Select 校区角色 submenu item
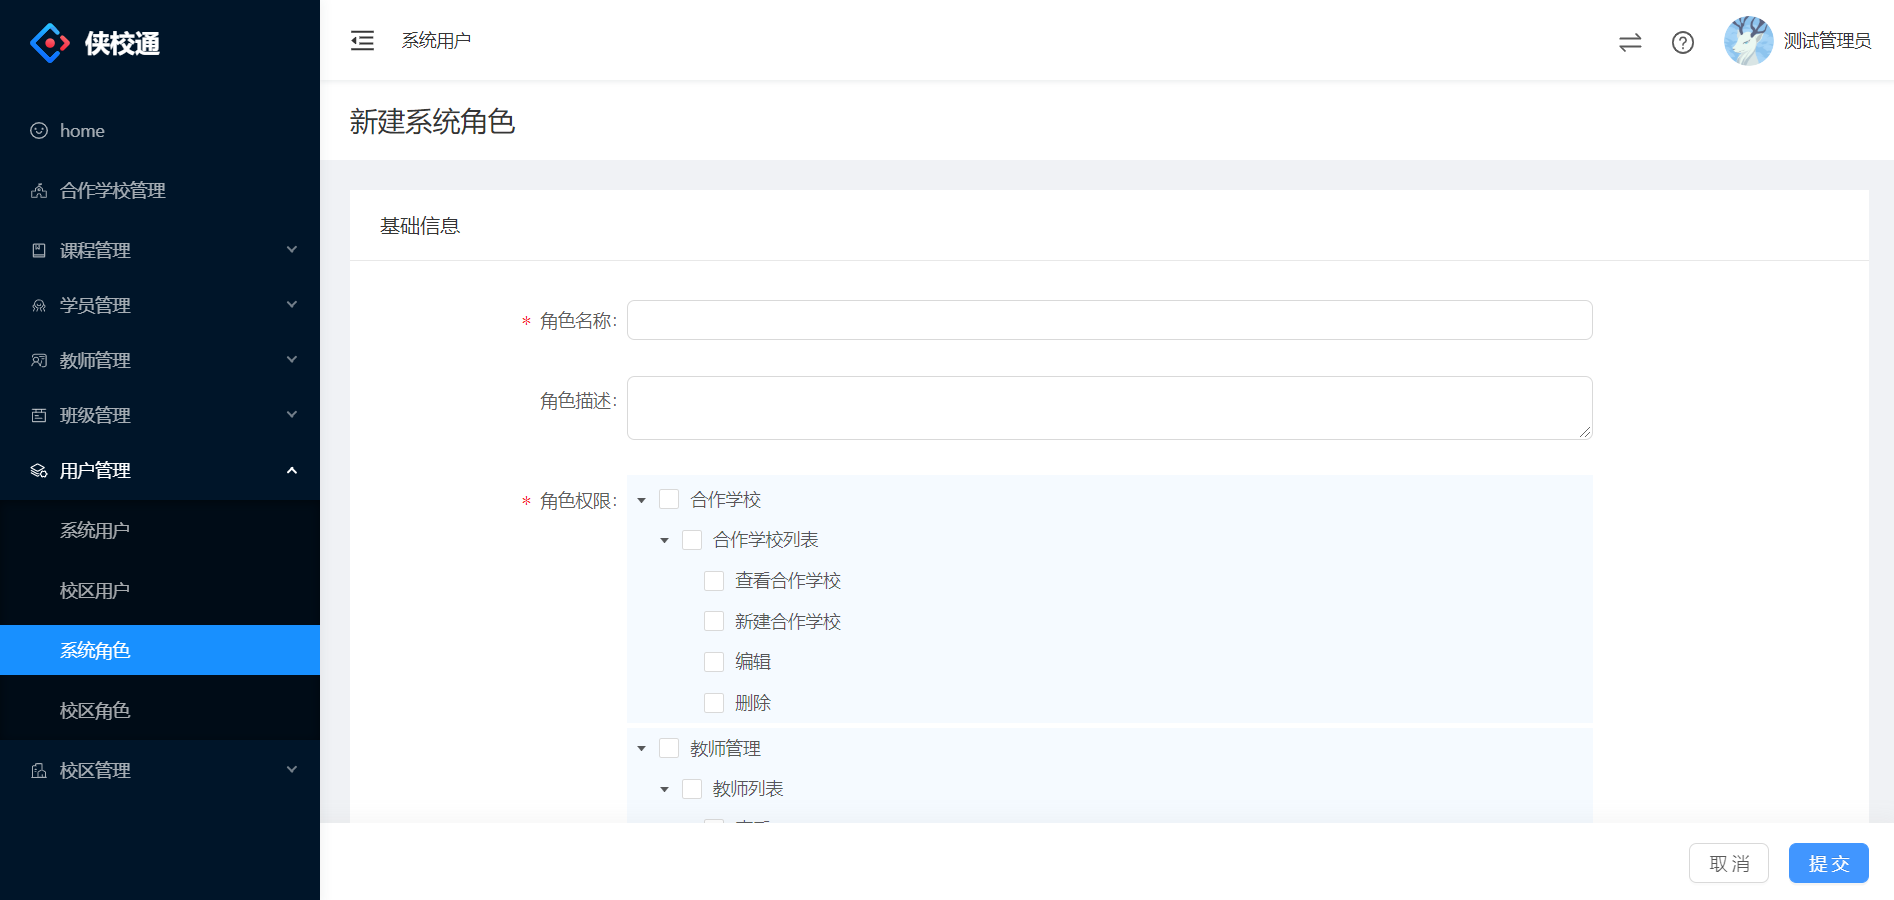The width and height of the screenshot is (1894, 900). pyautogui.click(x=160, y=710)
